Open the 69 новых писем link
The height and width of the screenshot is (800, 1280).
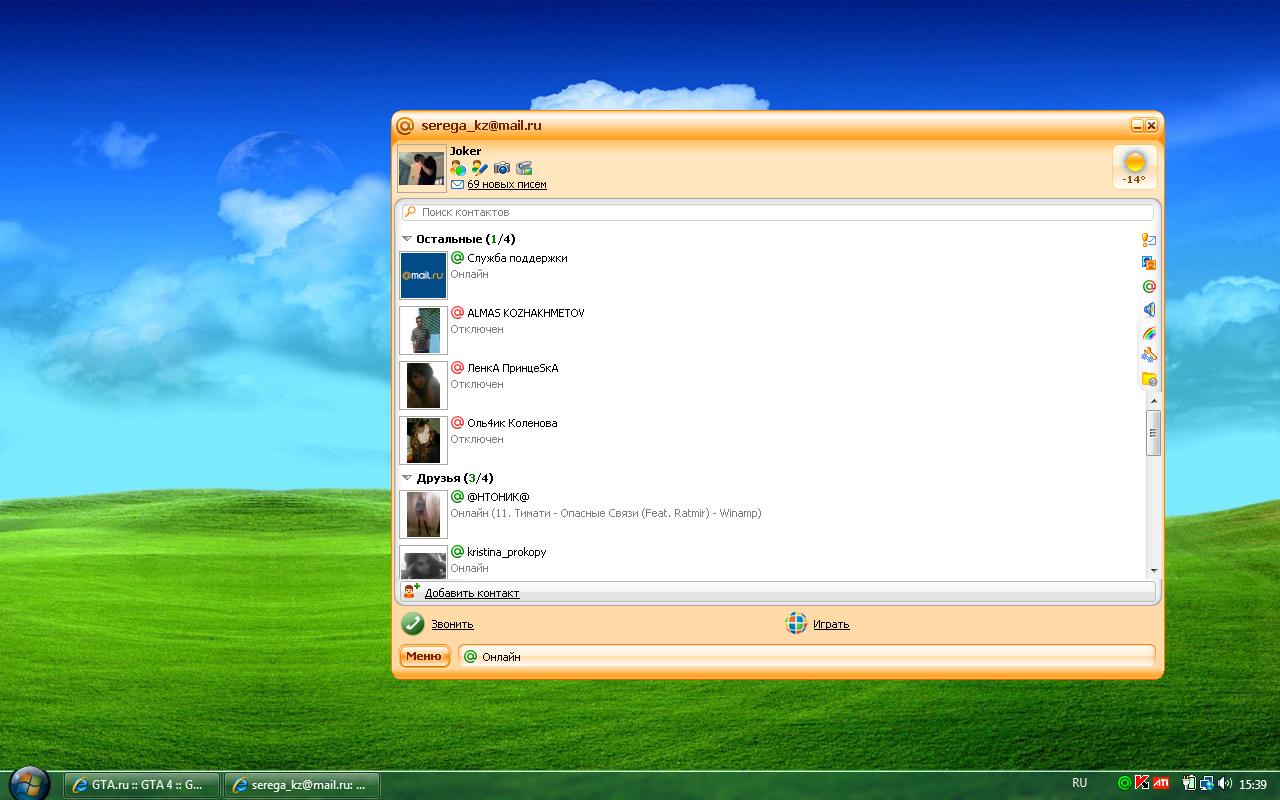[506, 185]
